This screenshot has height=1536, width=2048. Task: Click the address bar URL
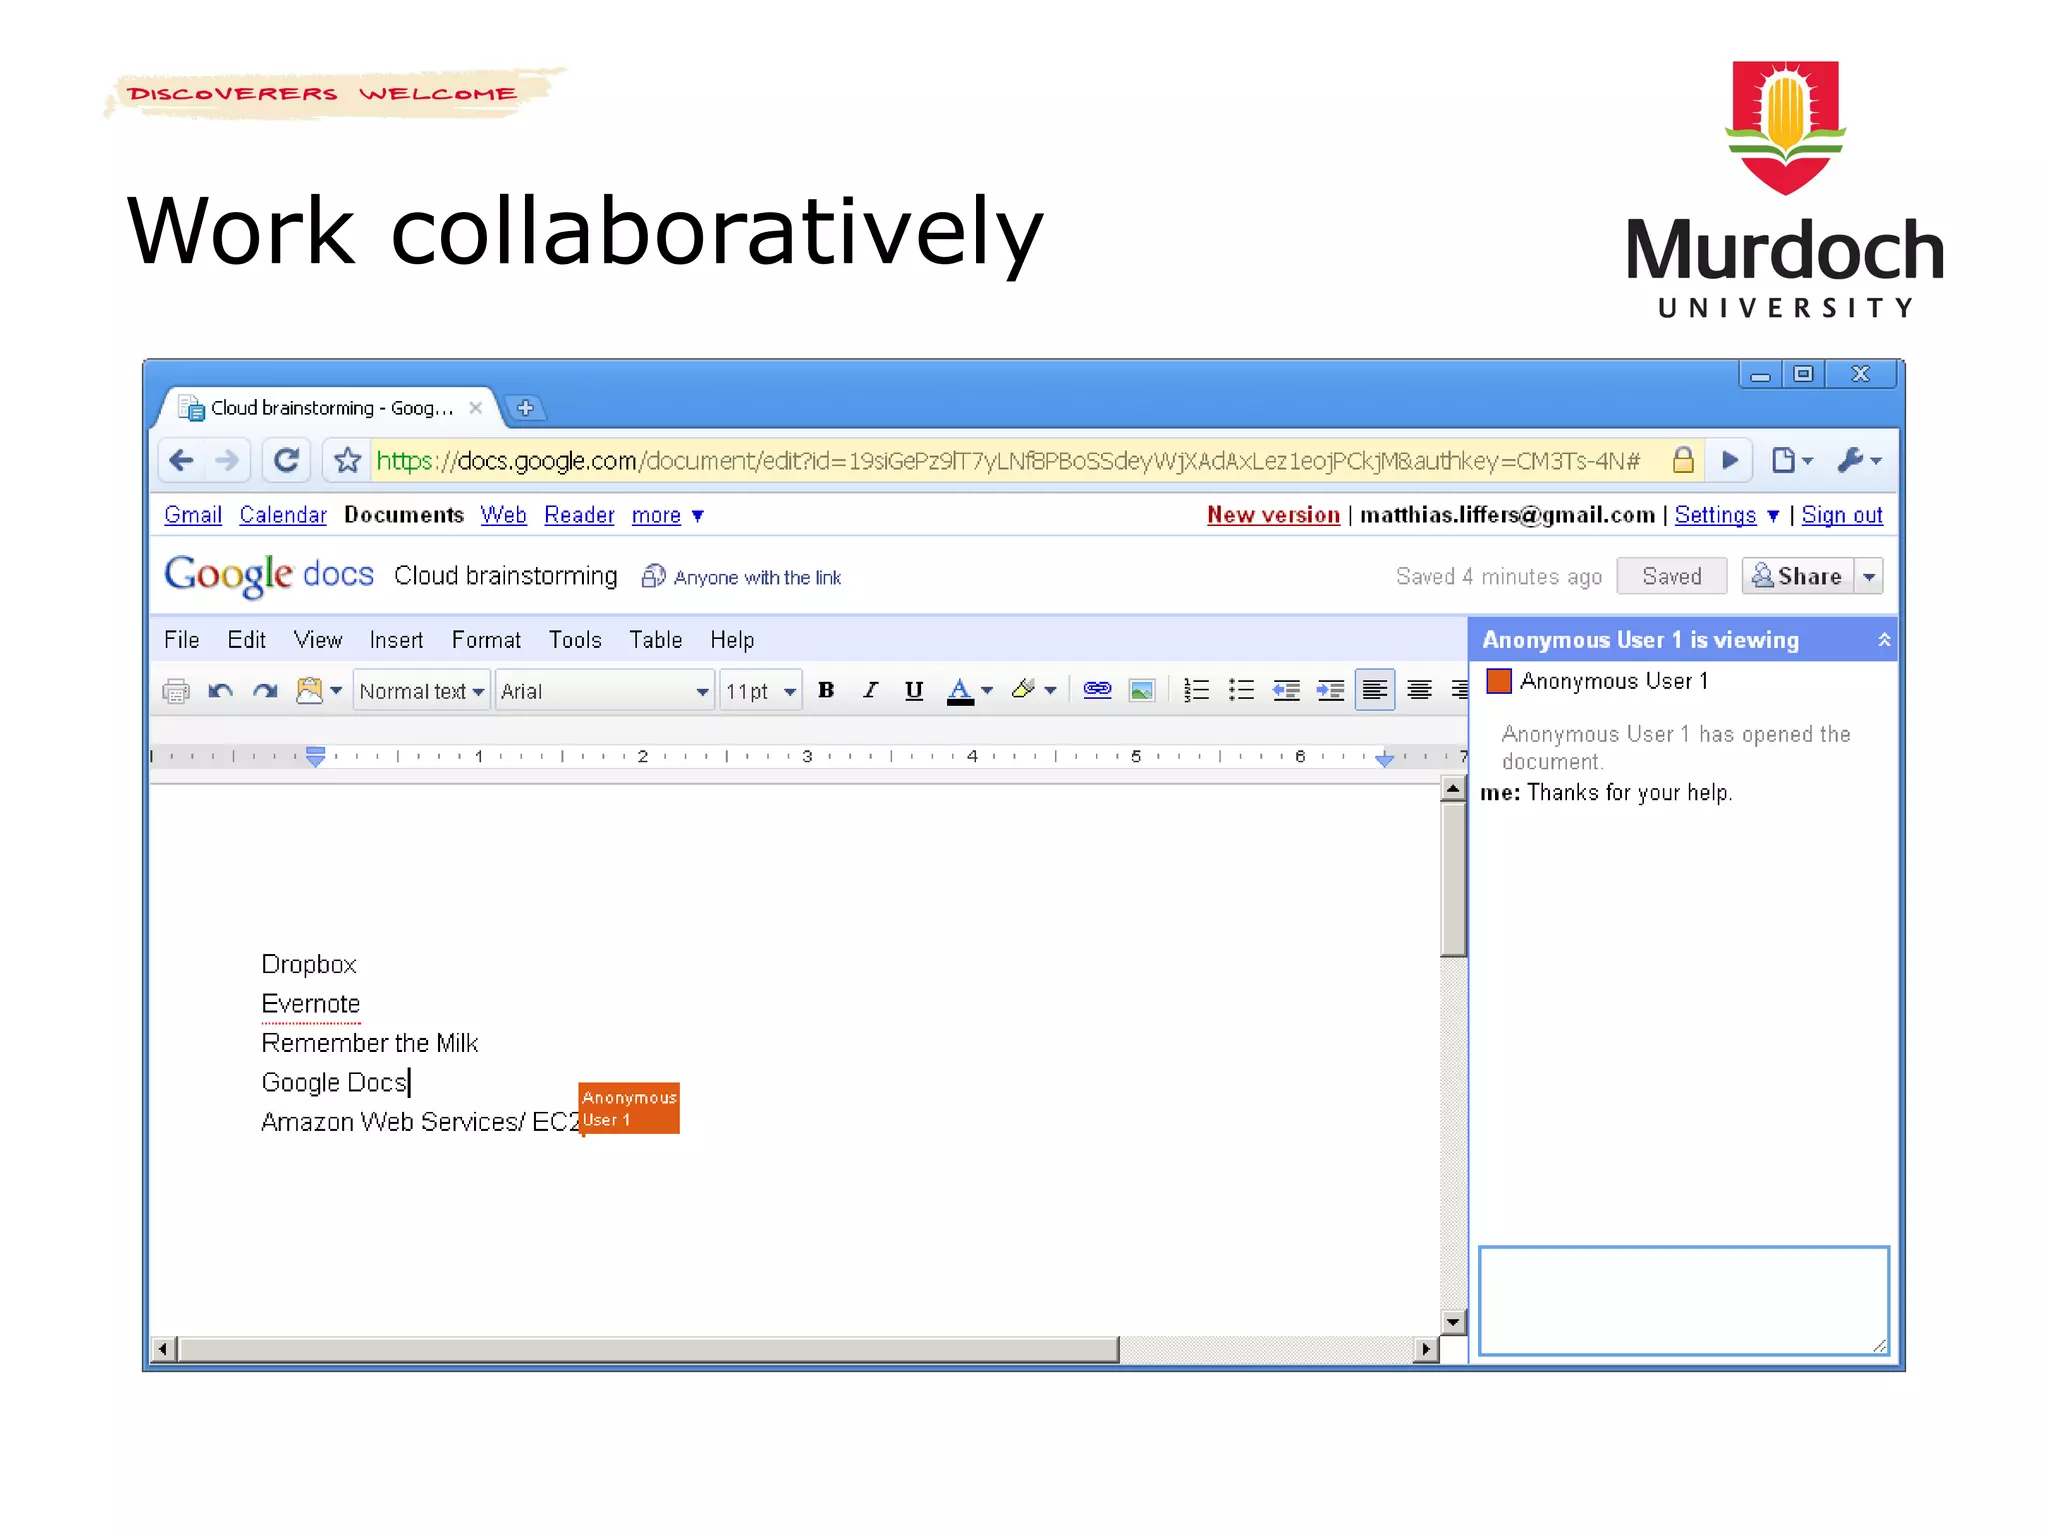point(1008,460)
